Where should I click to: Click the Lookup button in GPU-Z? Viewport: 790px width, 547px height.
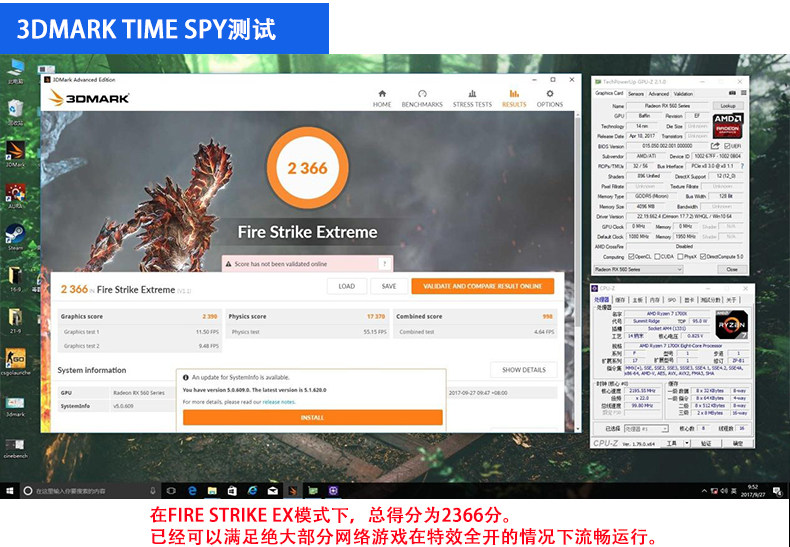click(x=728, y=106)
